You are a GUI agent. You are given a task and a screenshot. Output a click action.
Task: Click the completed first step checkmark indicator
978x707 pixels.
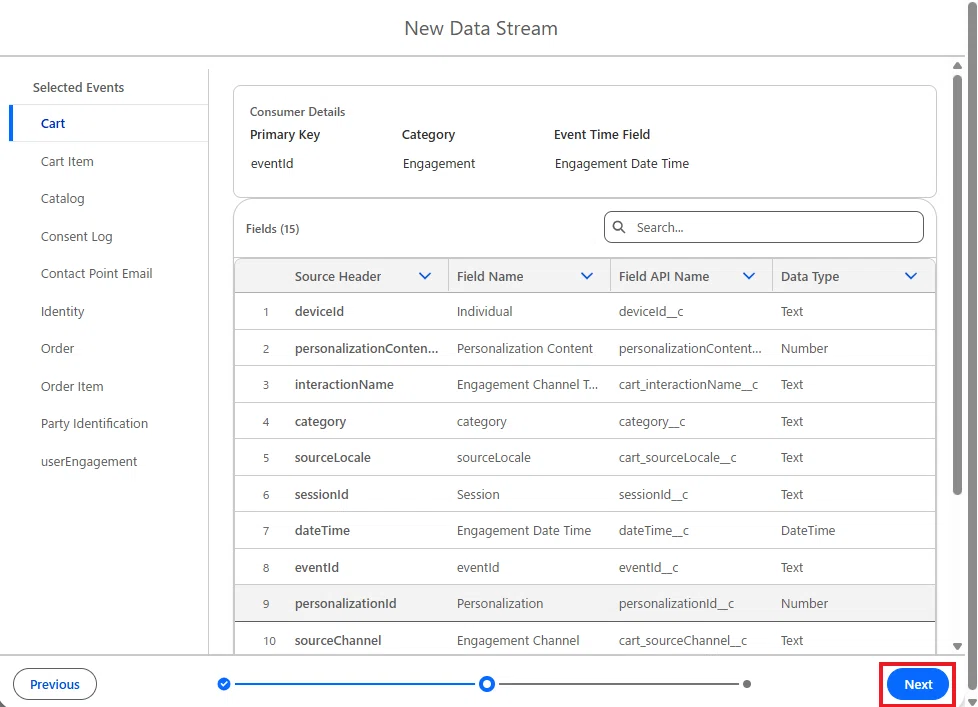224,684
